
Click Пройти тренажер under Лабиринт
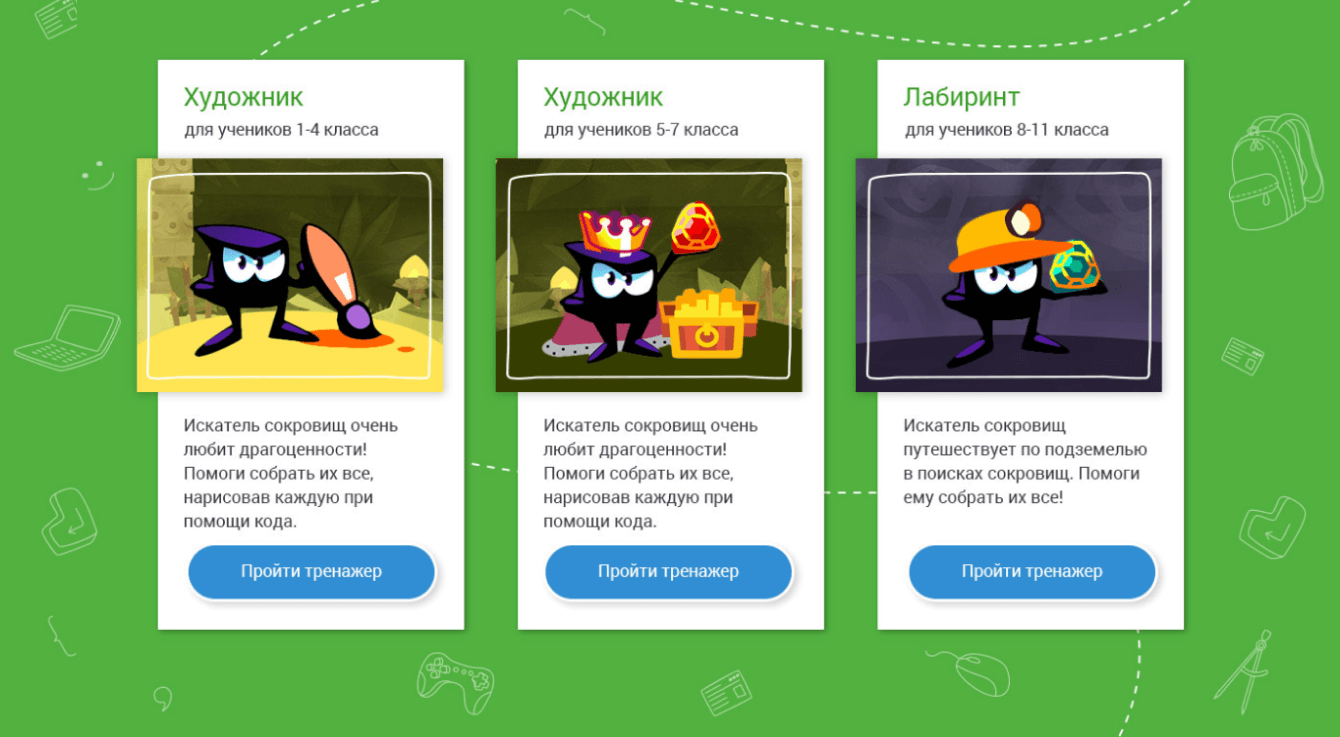click(x=1032, y=572)
